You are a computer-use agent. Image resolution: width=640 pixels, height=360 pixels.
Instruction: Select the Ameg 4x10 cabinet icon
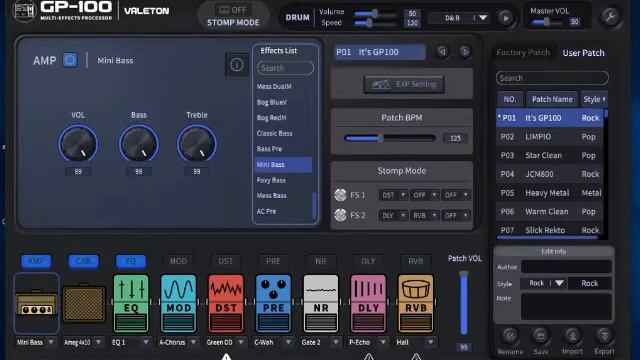(x=84, y=304)
